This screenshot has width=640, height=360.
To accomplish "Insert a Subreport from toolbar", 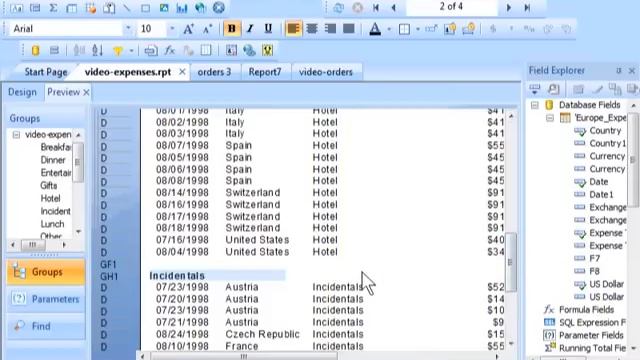I will 109,8.
